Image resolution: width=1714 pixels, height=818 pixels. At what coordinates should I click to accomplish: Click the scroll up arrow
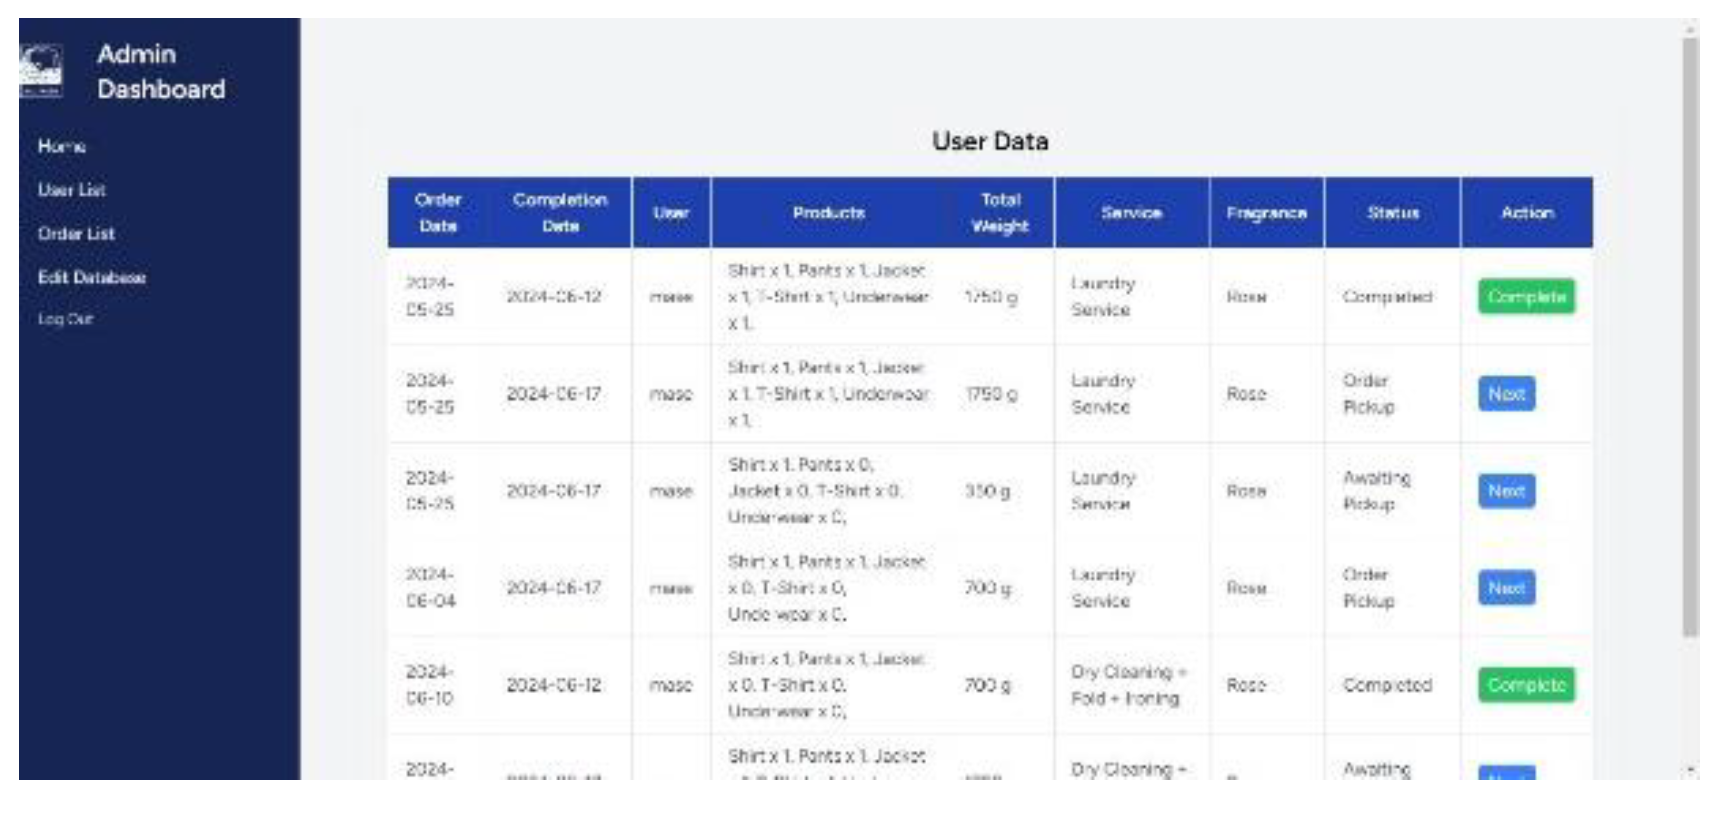tap(1690, 27)
